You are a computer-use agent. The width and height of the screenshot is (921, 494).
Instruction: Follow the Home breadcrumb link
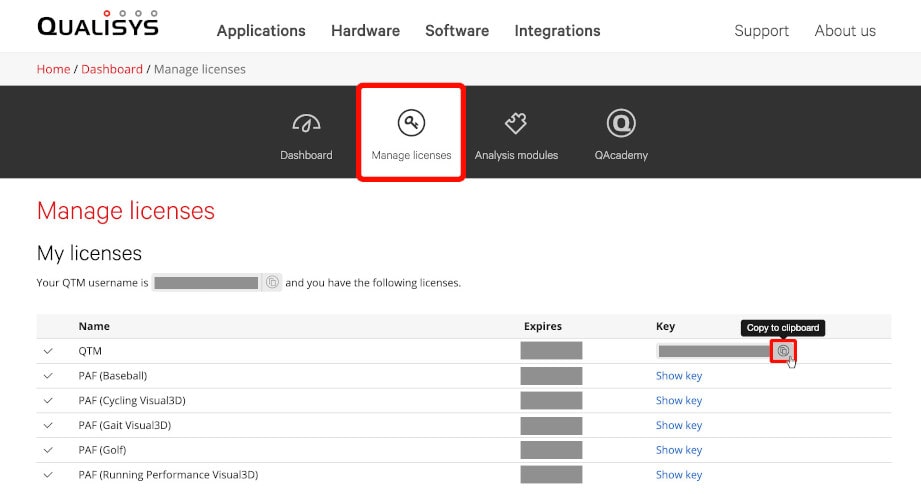pyautogui.click(x=53, y=69)
